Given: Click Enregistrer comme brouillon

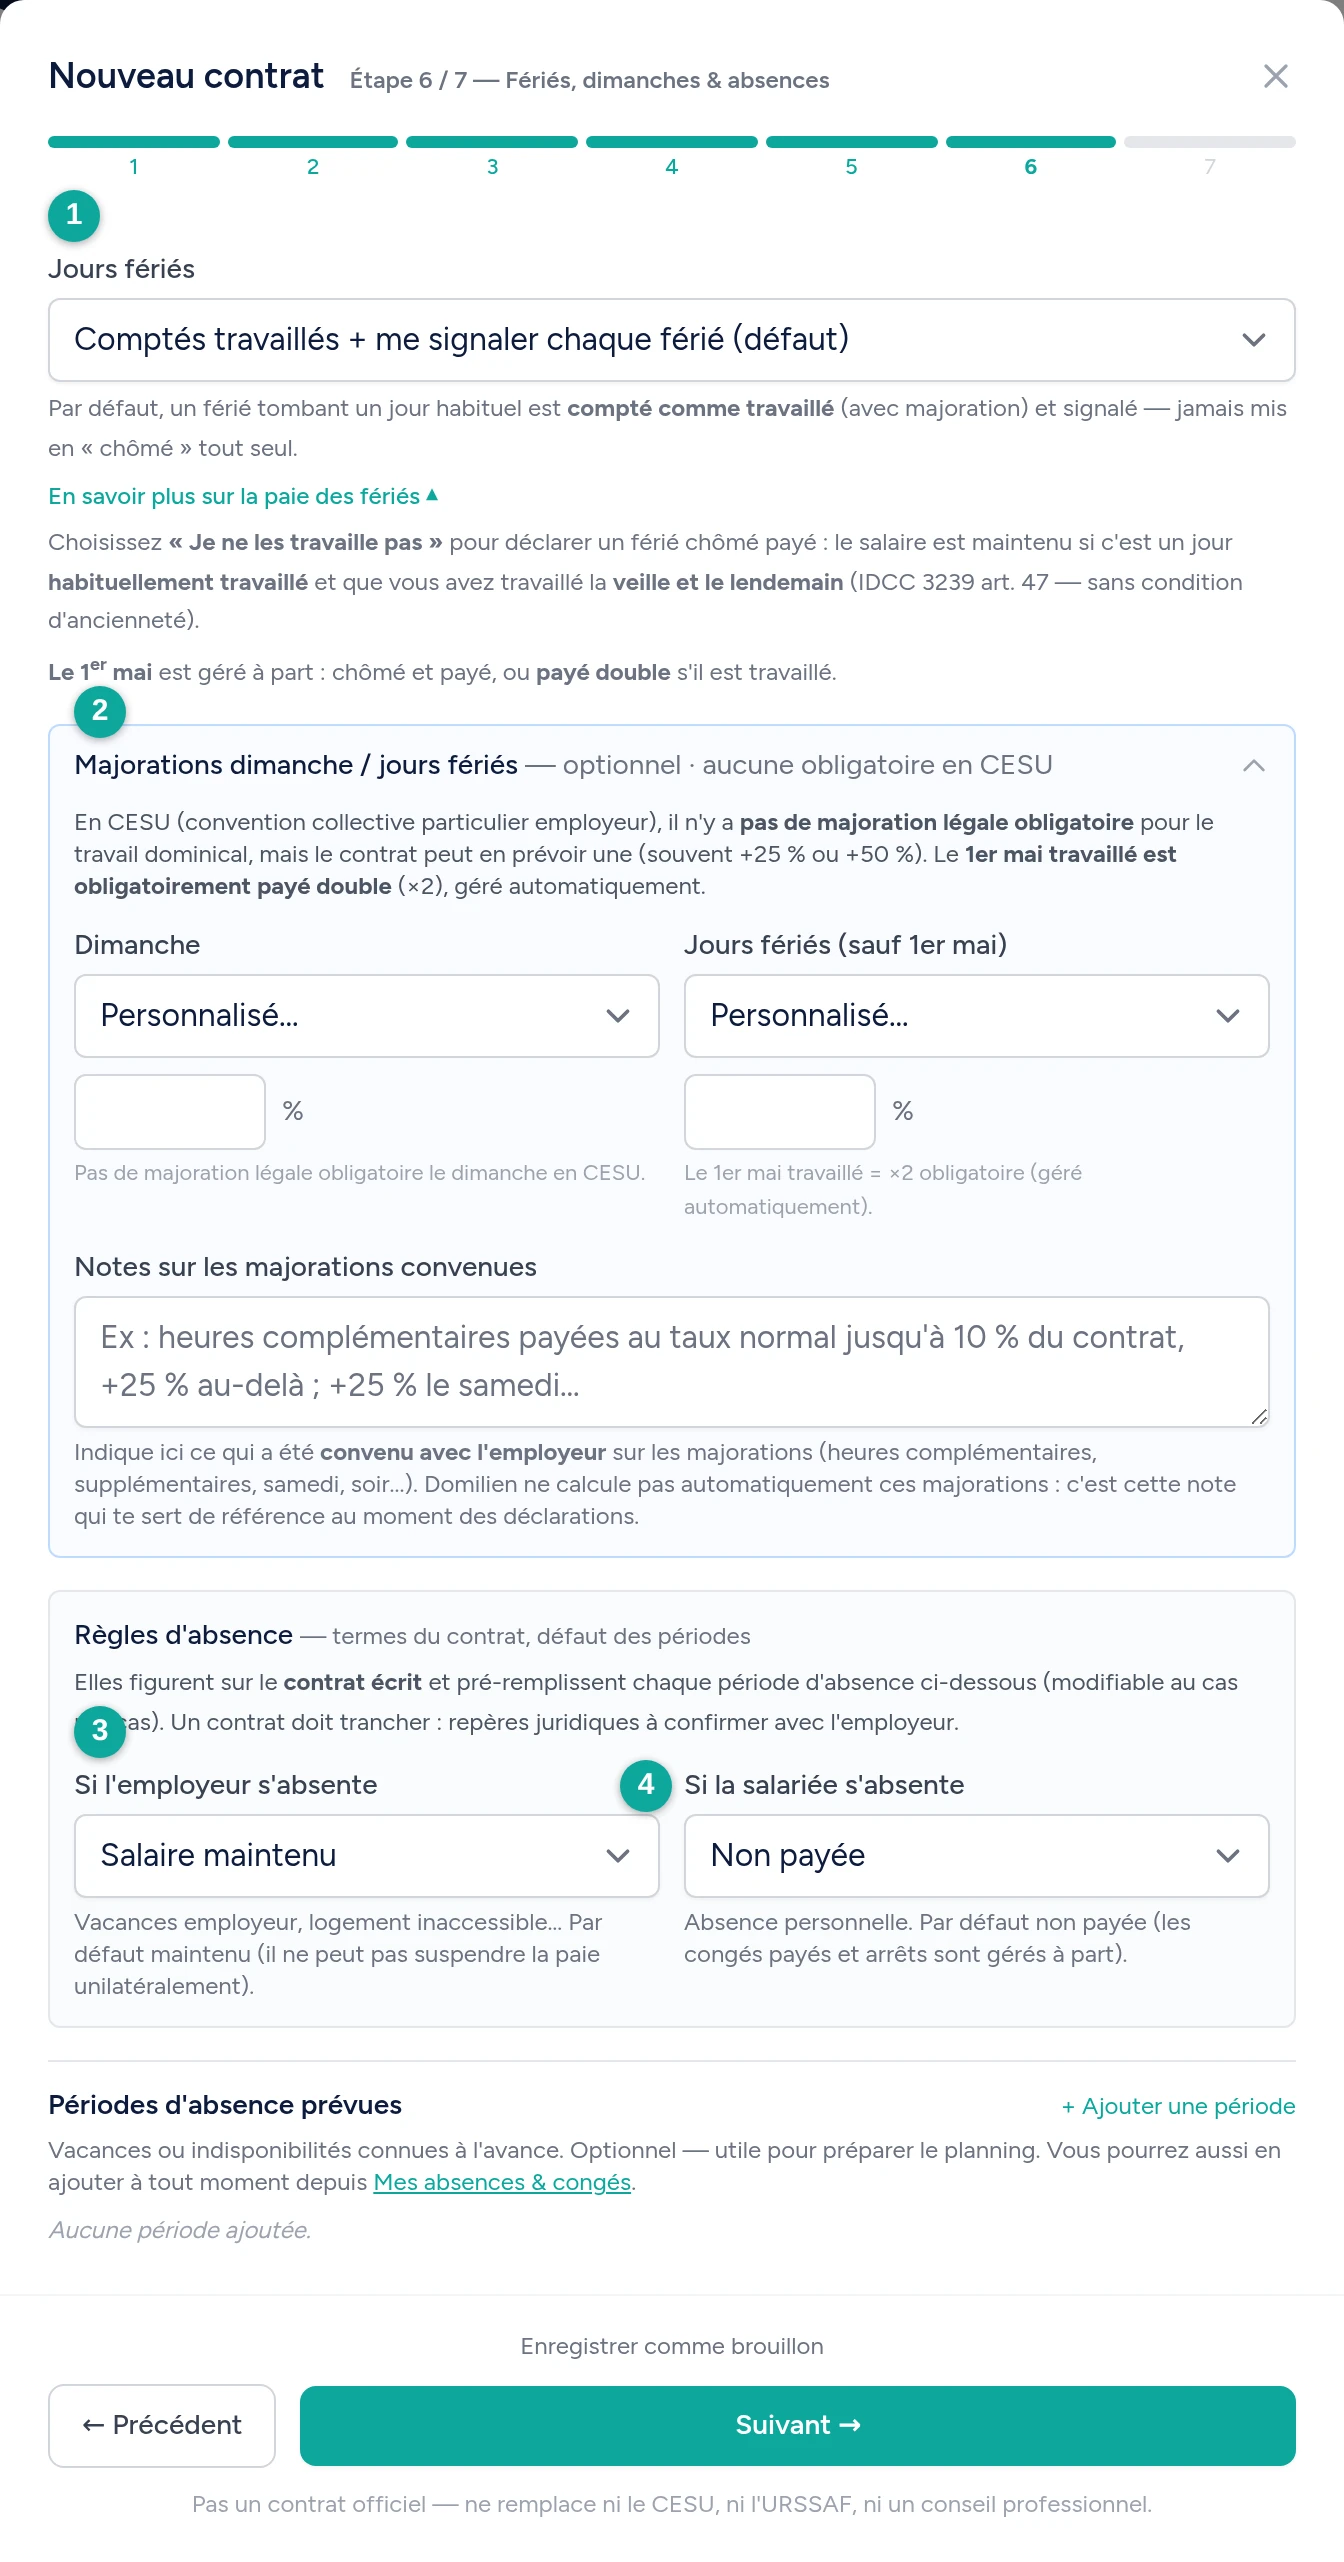Looking at the screenshot, I should [x=672, y=2347].
